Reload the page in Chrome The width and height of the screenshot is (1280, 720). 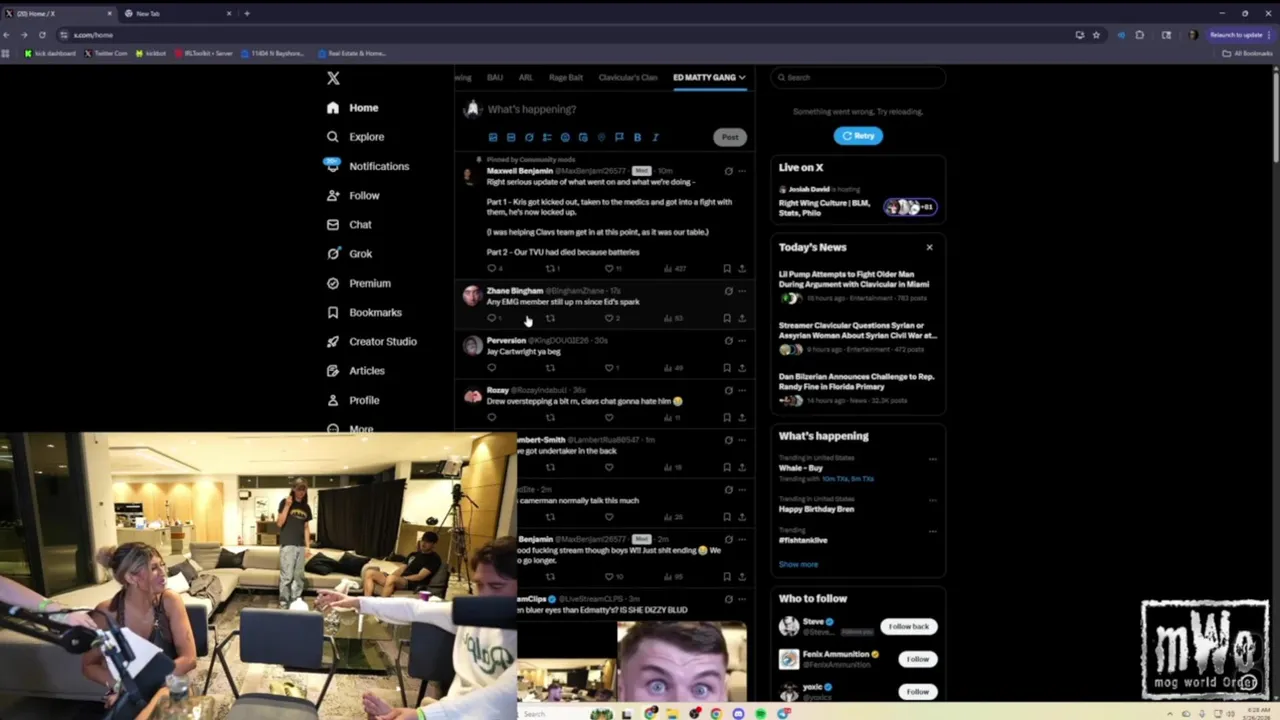pos(42,35)
